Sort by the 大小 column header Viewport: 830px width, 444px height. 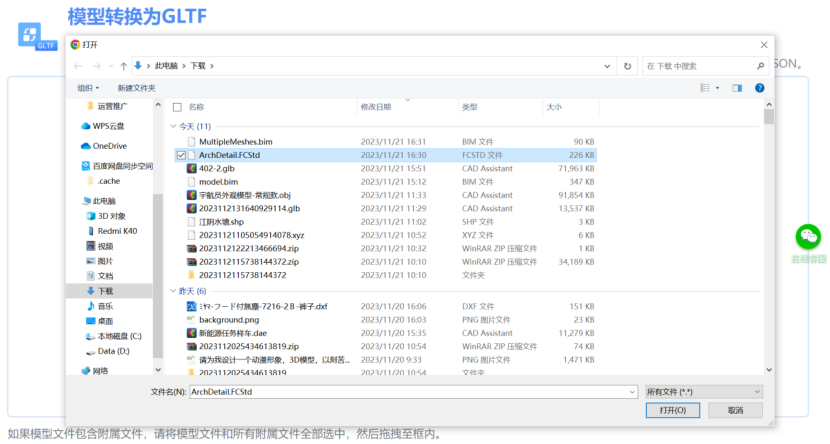click(554, 107)
